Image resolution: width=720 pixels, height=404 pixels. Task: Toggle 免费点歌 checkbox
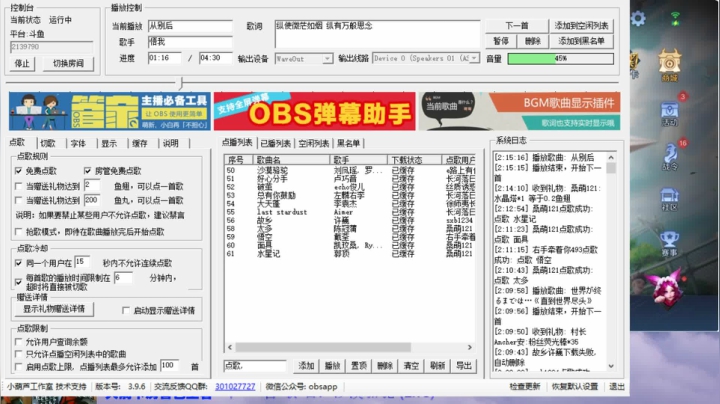pos(18,171)
